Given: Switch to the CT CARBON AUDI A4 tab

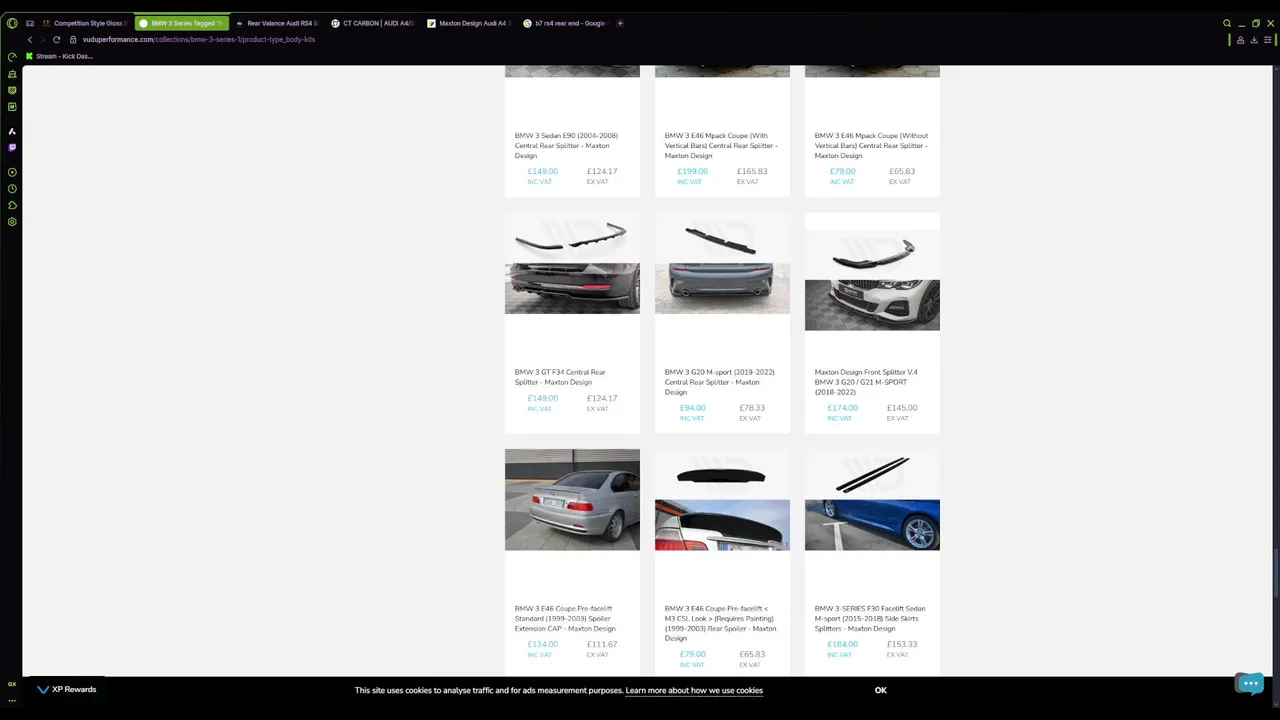Looking at the screenshot, I should [x=373, y=23].
